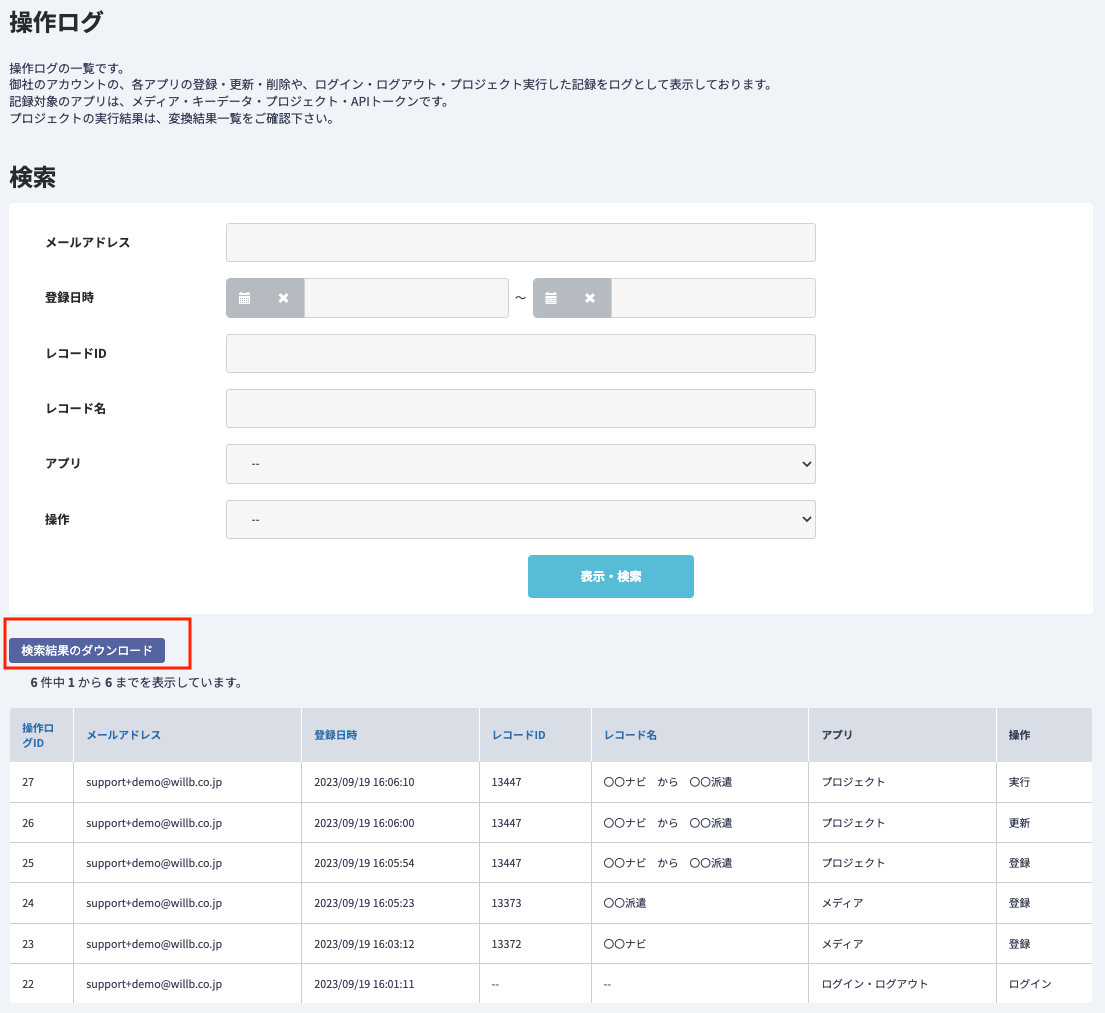
Task: Select 登録 operation cell in row 23
Action: click(x=1044, y=944)
